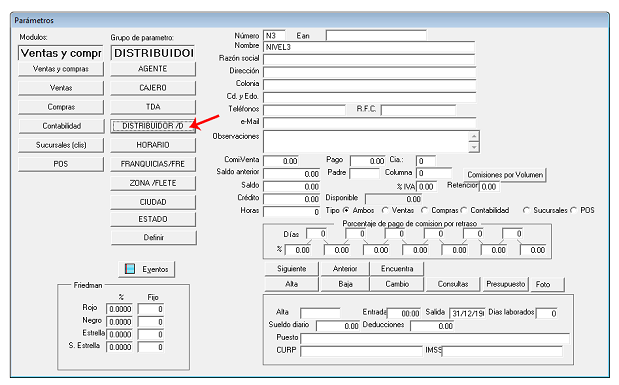619x385 pixels.
Task: Click the Observaciones text area
Action: (366, 142)
